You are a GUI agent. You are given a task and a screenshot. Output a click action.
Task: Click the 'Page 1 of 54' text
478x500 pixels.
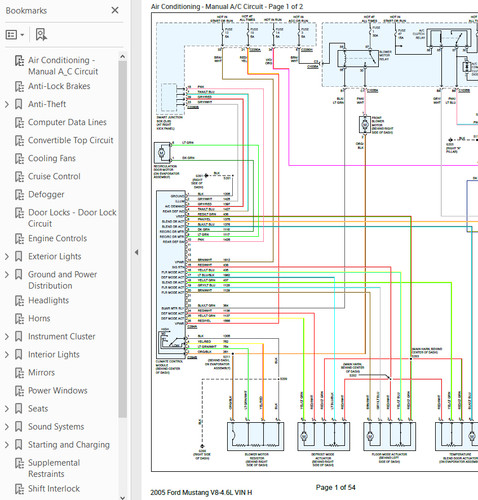[336, 488]
